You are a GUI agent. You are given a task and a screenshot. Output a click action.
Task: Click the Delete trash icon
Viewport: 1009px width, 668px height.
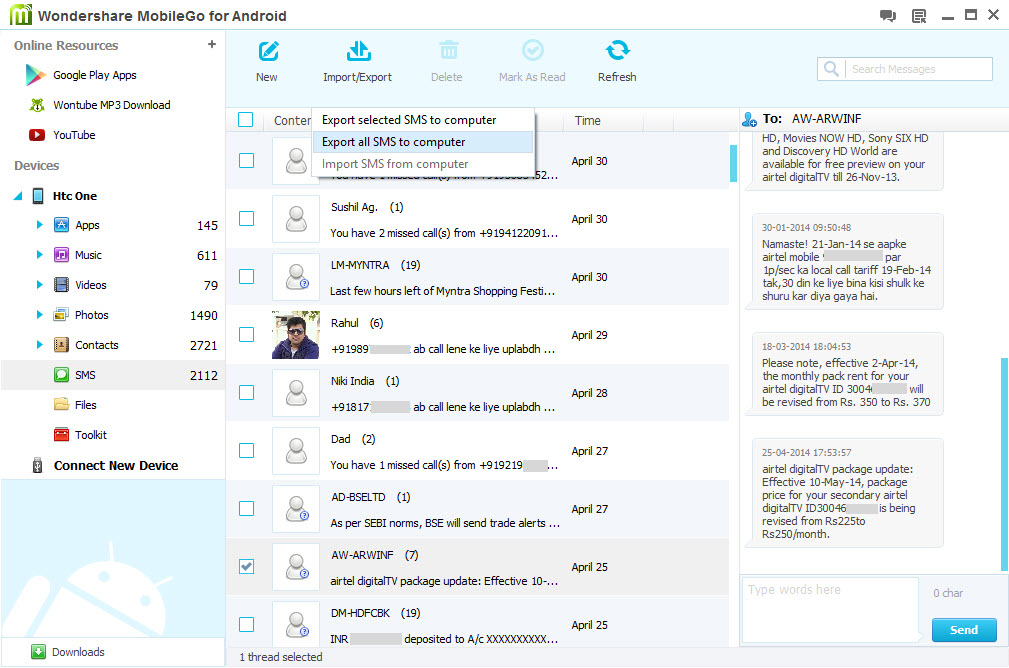pos(448,50)
